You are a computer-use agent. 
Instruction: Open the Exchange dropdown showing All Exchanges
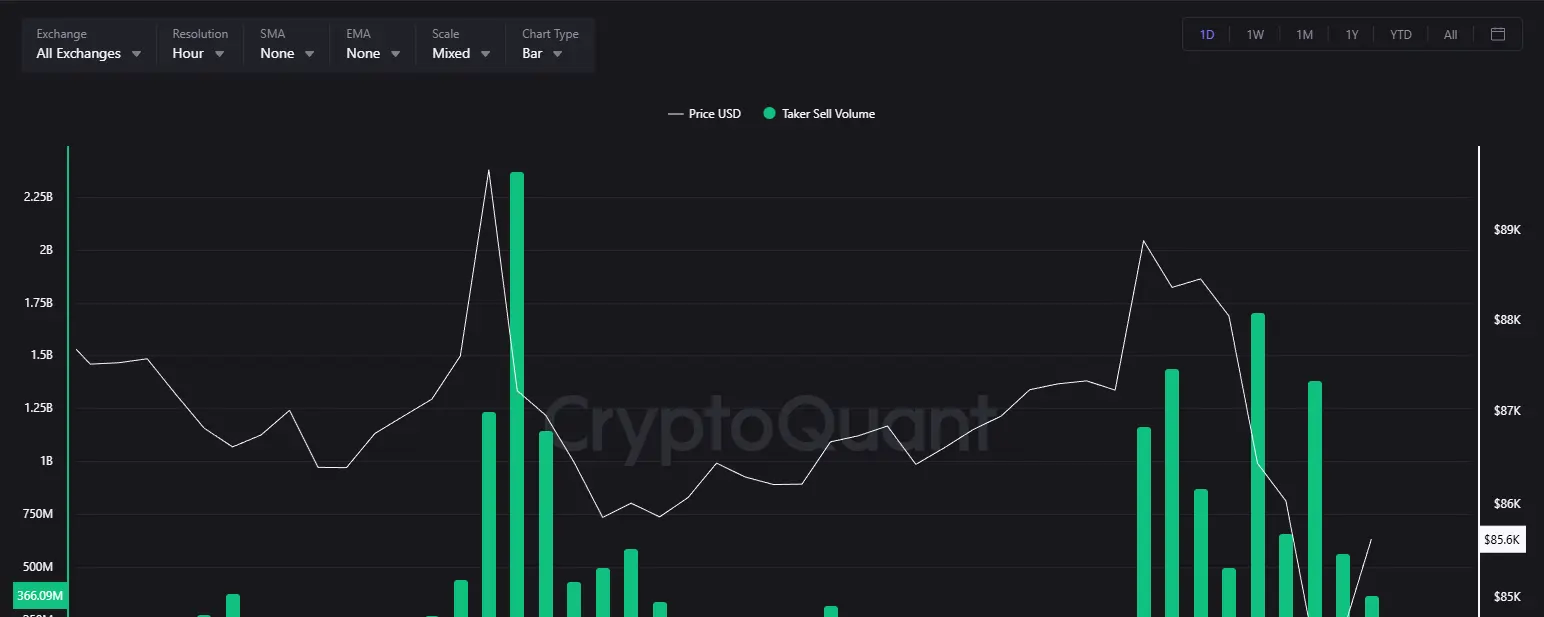click(87, 53)
